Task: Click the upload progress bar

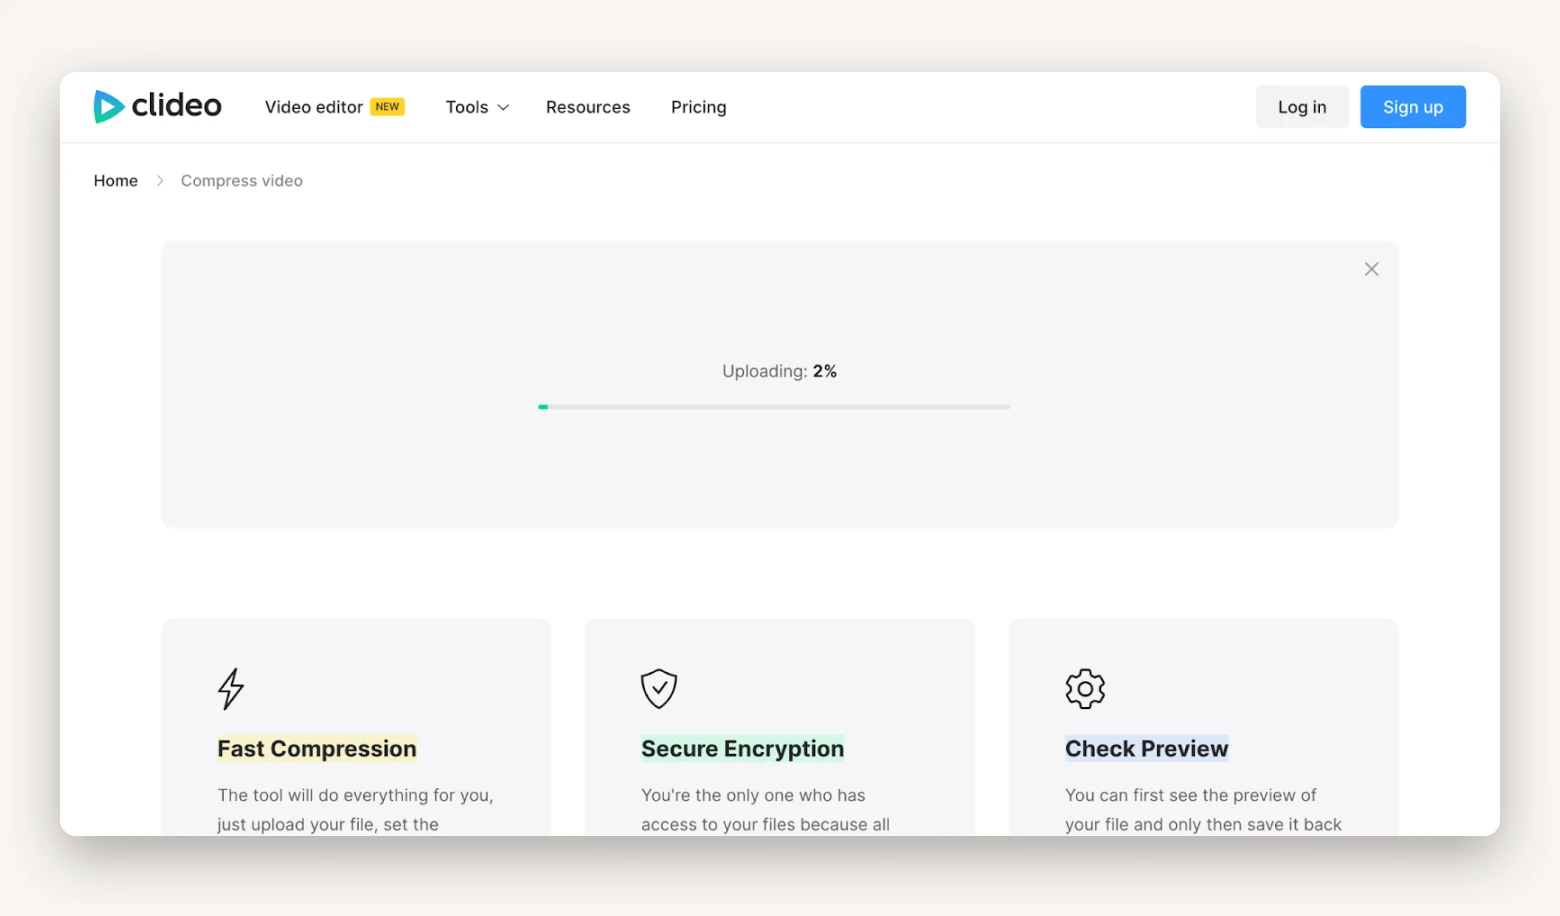Action: point(774,407)
